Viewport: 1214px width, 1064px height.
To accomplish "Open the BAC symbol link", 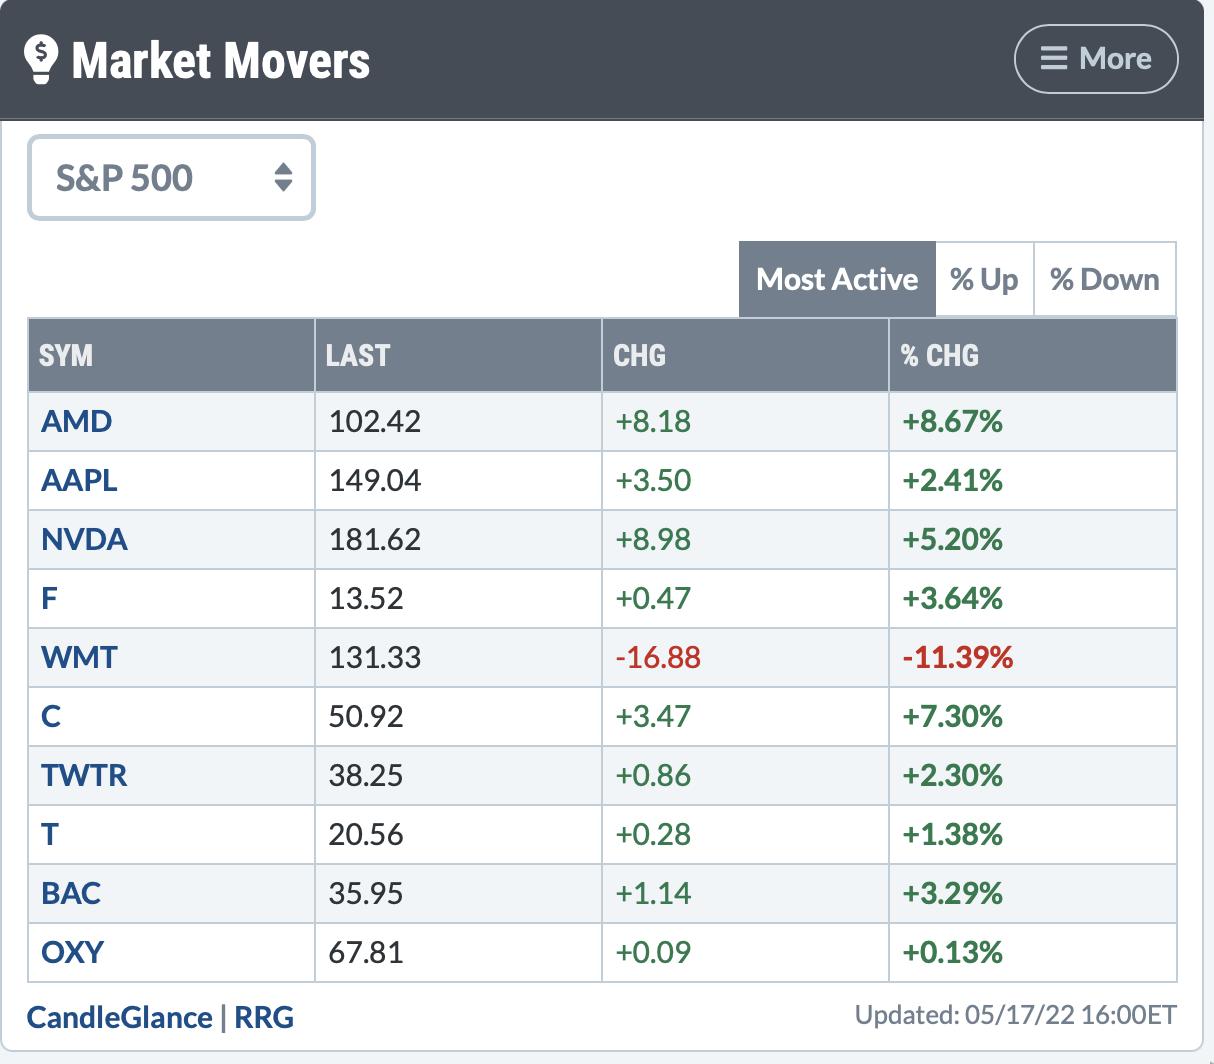I will point(71,893).
